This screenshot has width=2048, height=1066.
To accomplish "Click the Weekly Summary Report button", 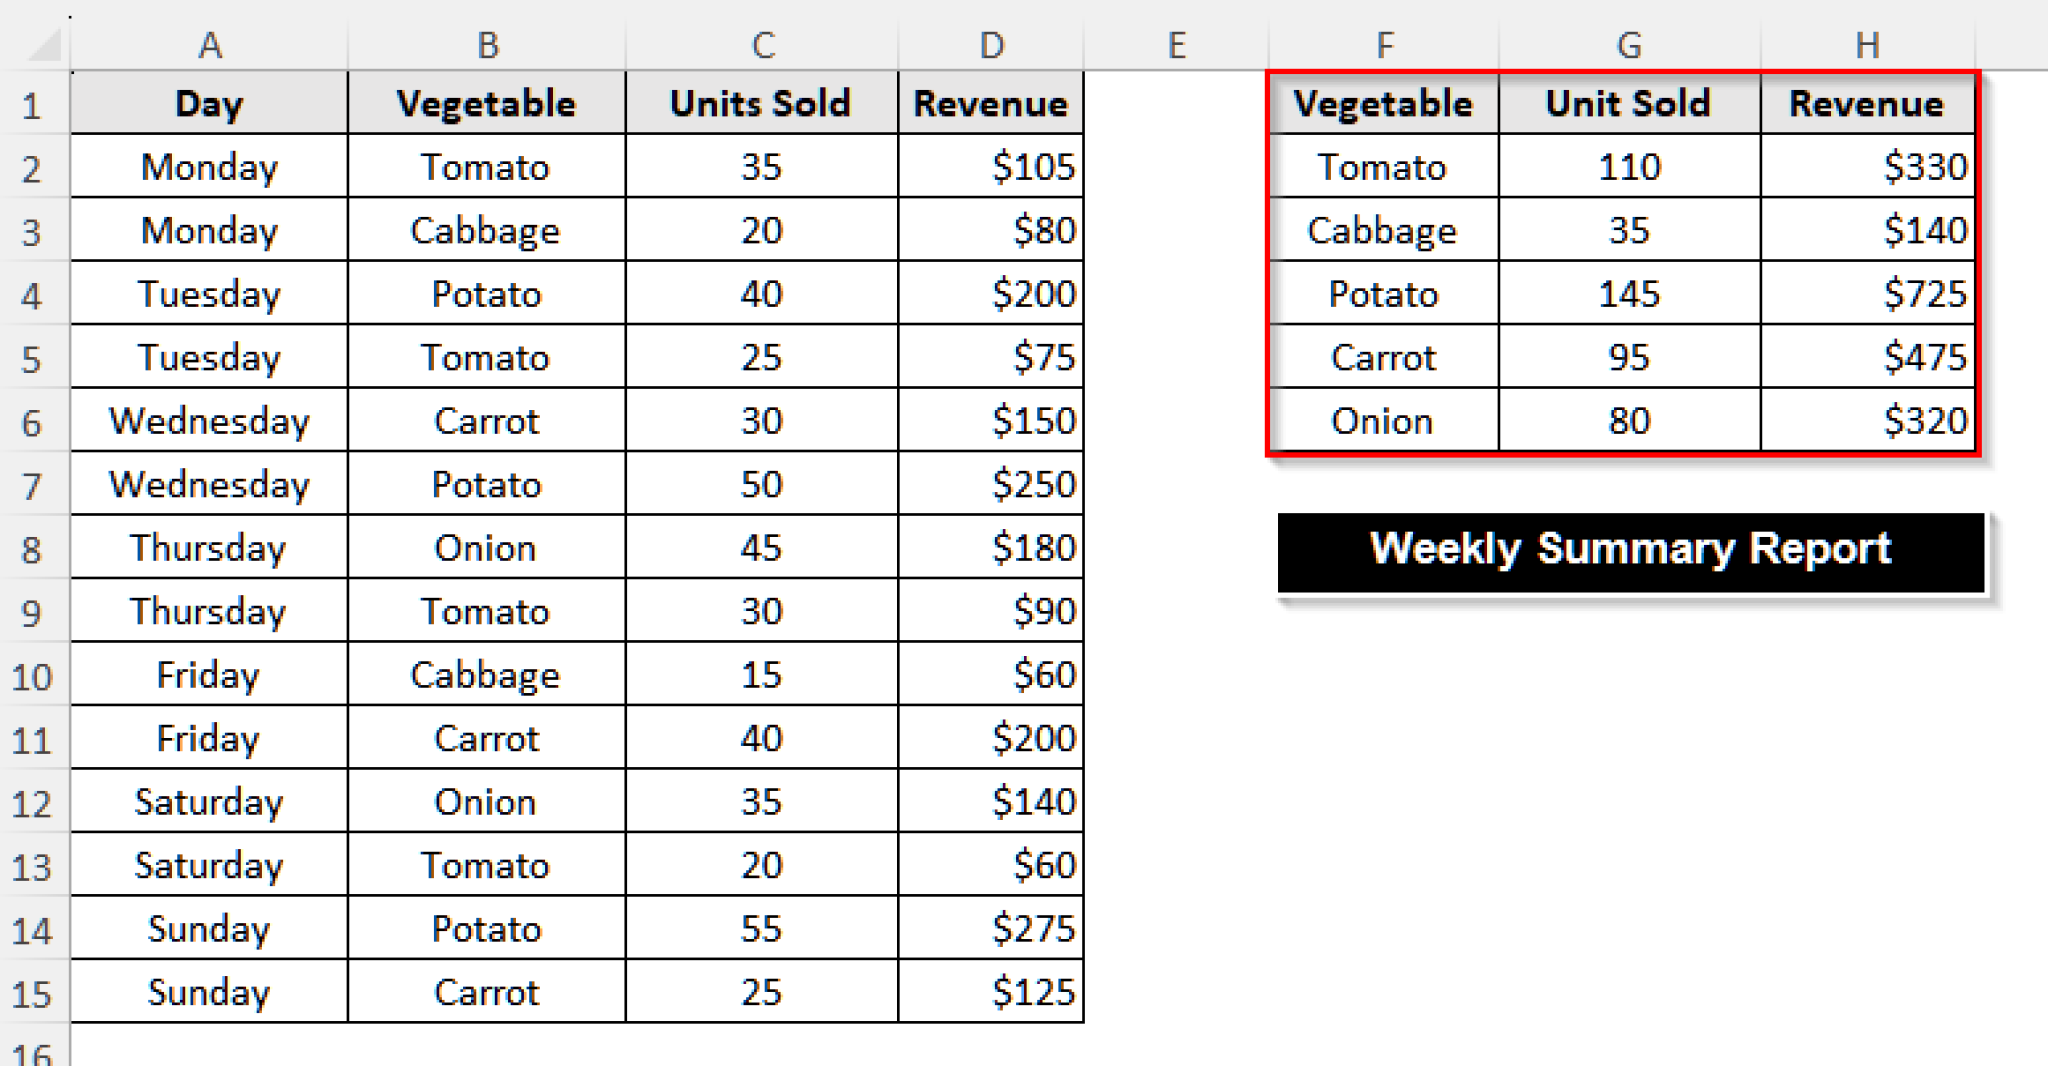I will 1630,547.
